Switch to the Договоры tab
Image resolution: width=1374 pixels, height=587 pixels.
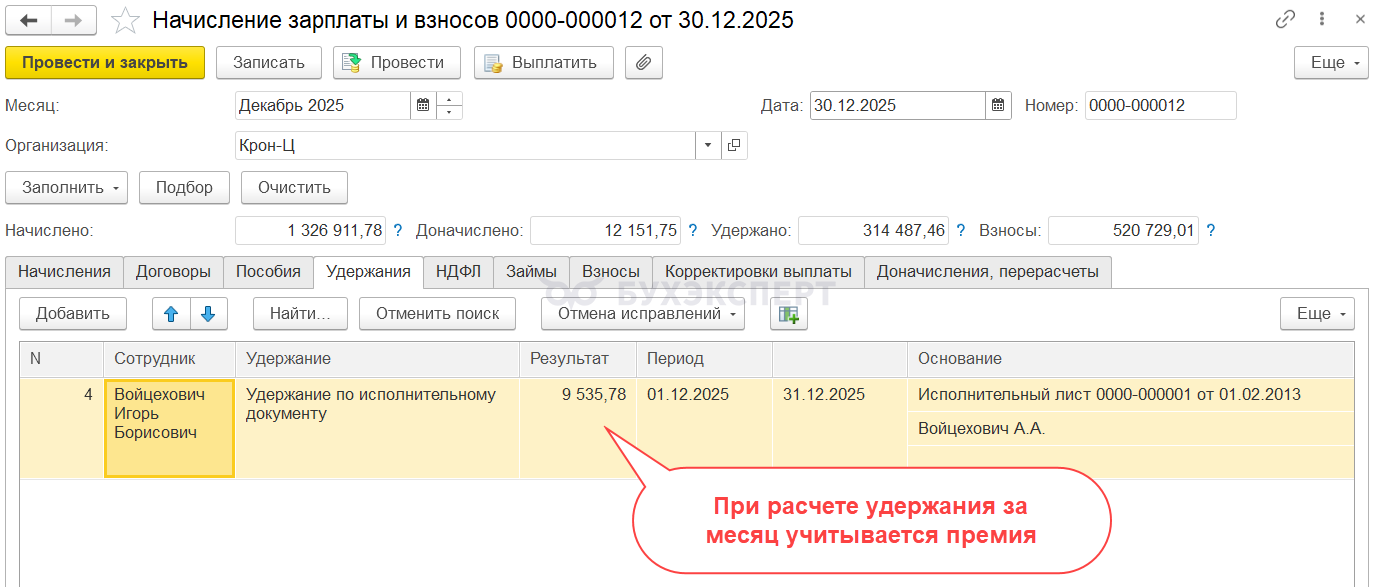point(173,271)
